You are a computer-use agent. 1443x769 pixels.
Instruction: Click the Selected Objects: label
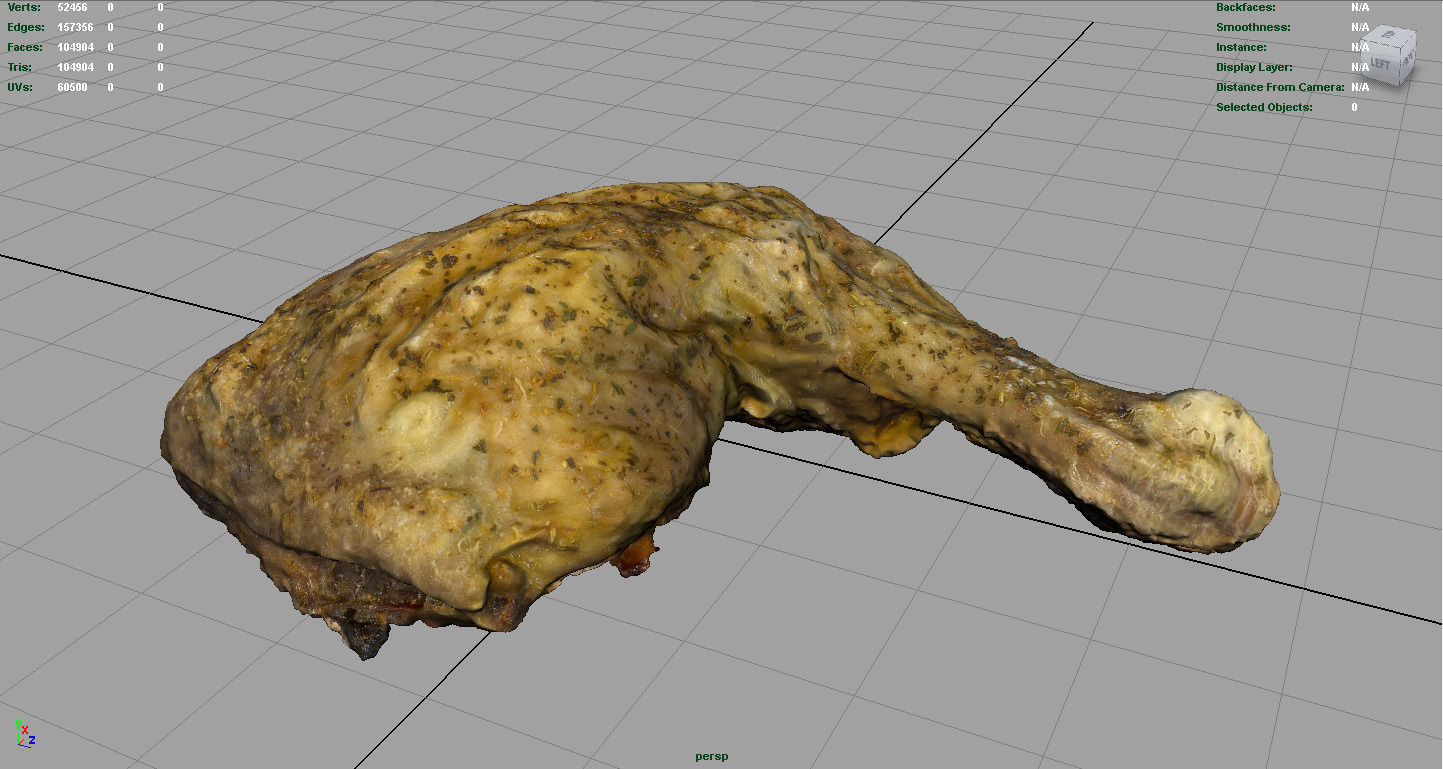1264,107
